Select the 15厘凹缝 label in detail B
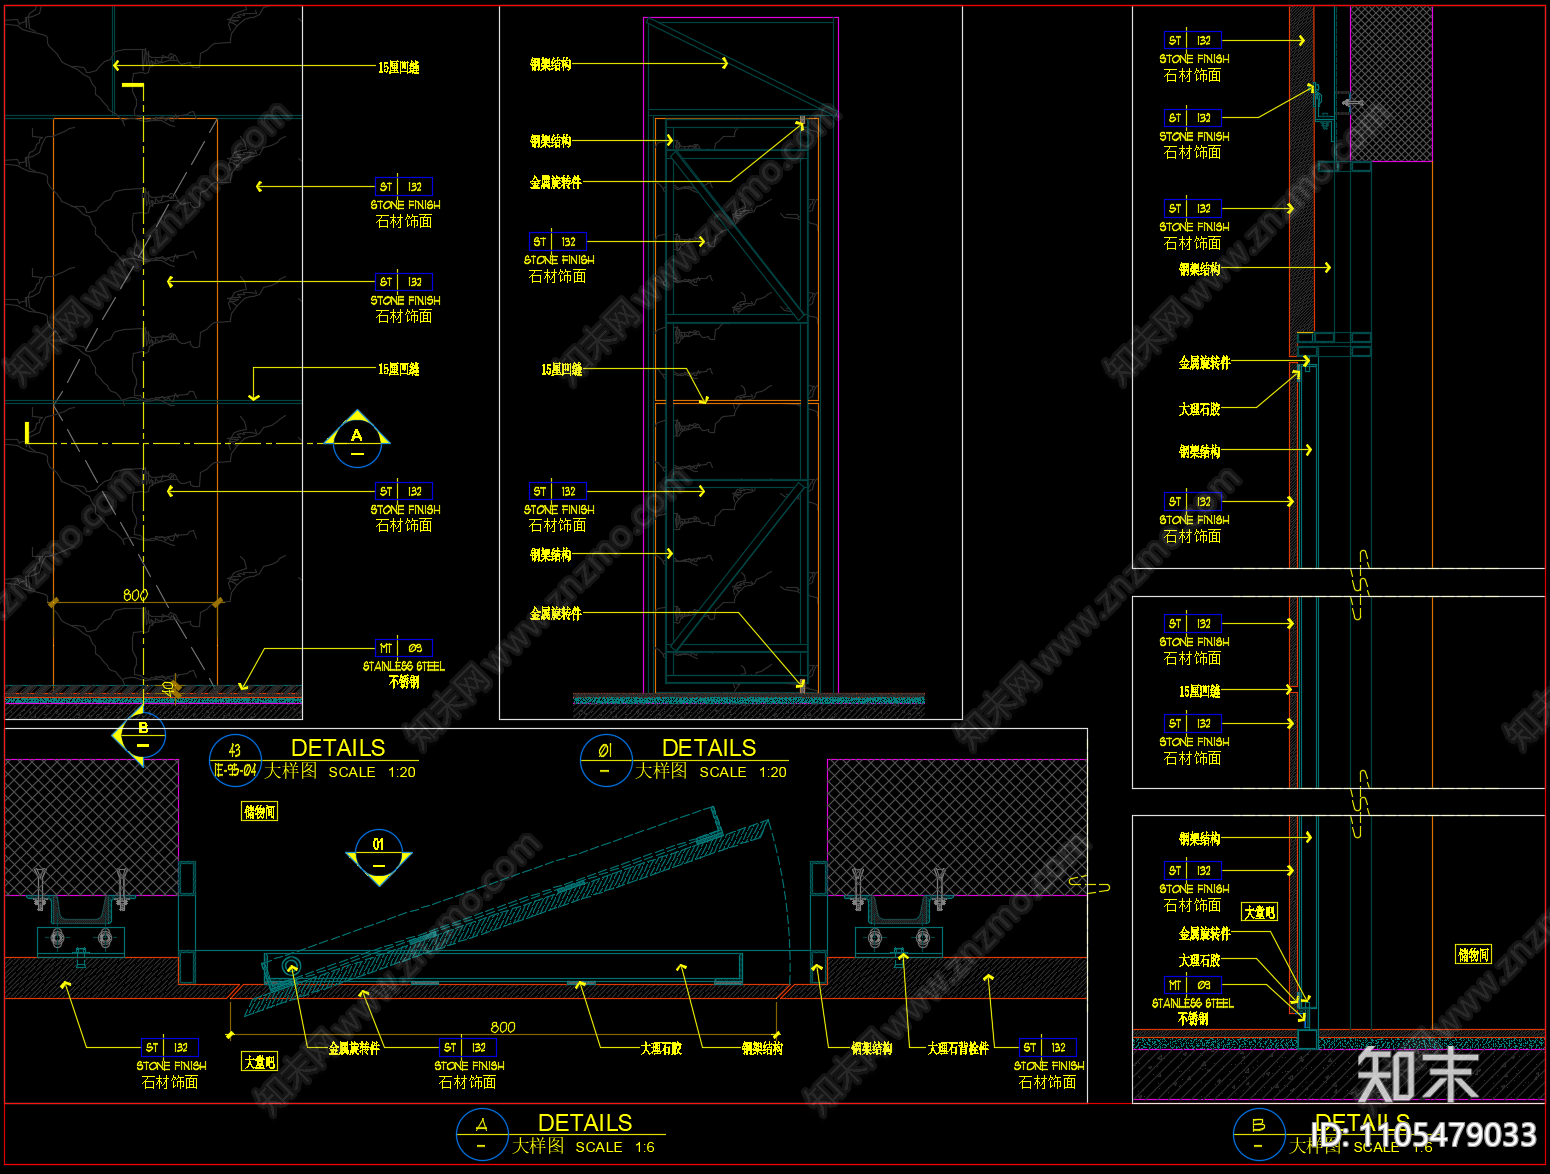This screenshot has height=1174, width=1550. pos(1200,691)
